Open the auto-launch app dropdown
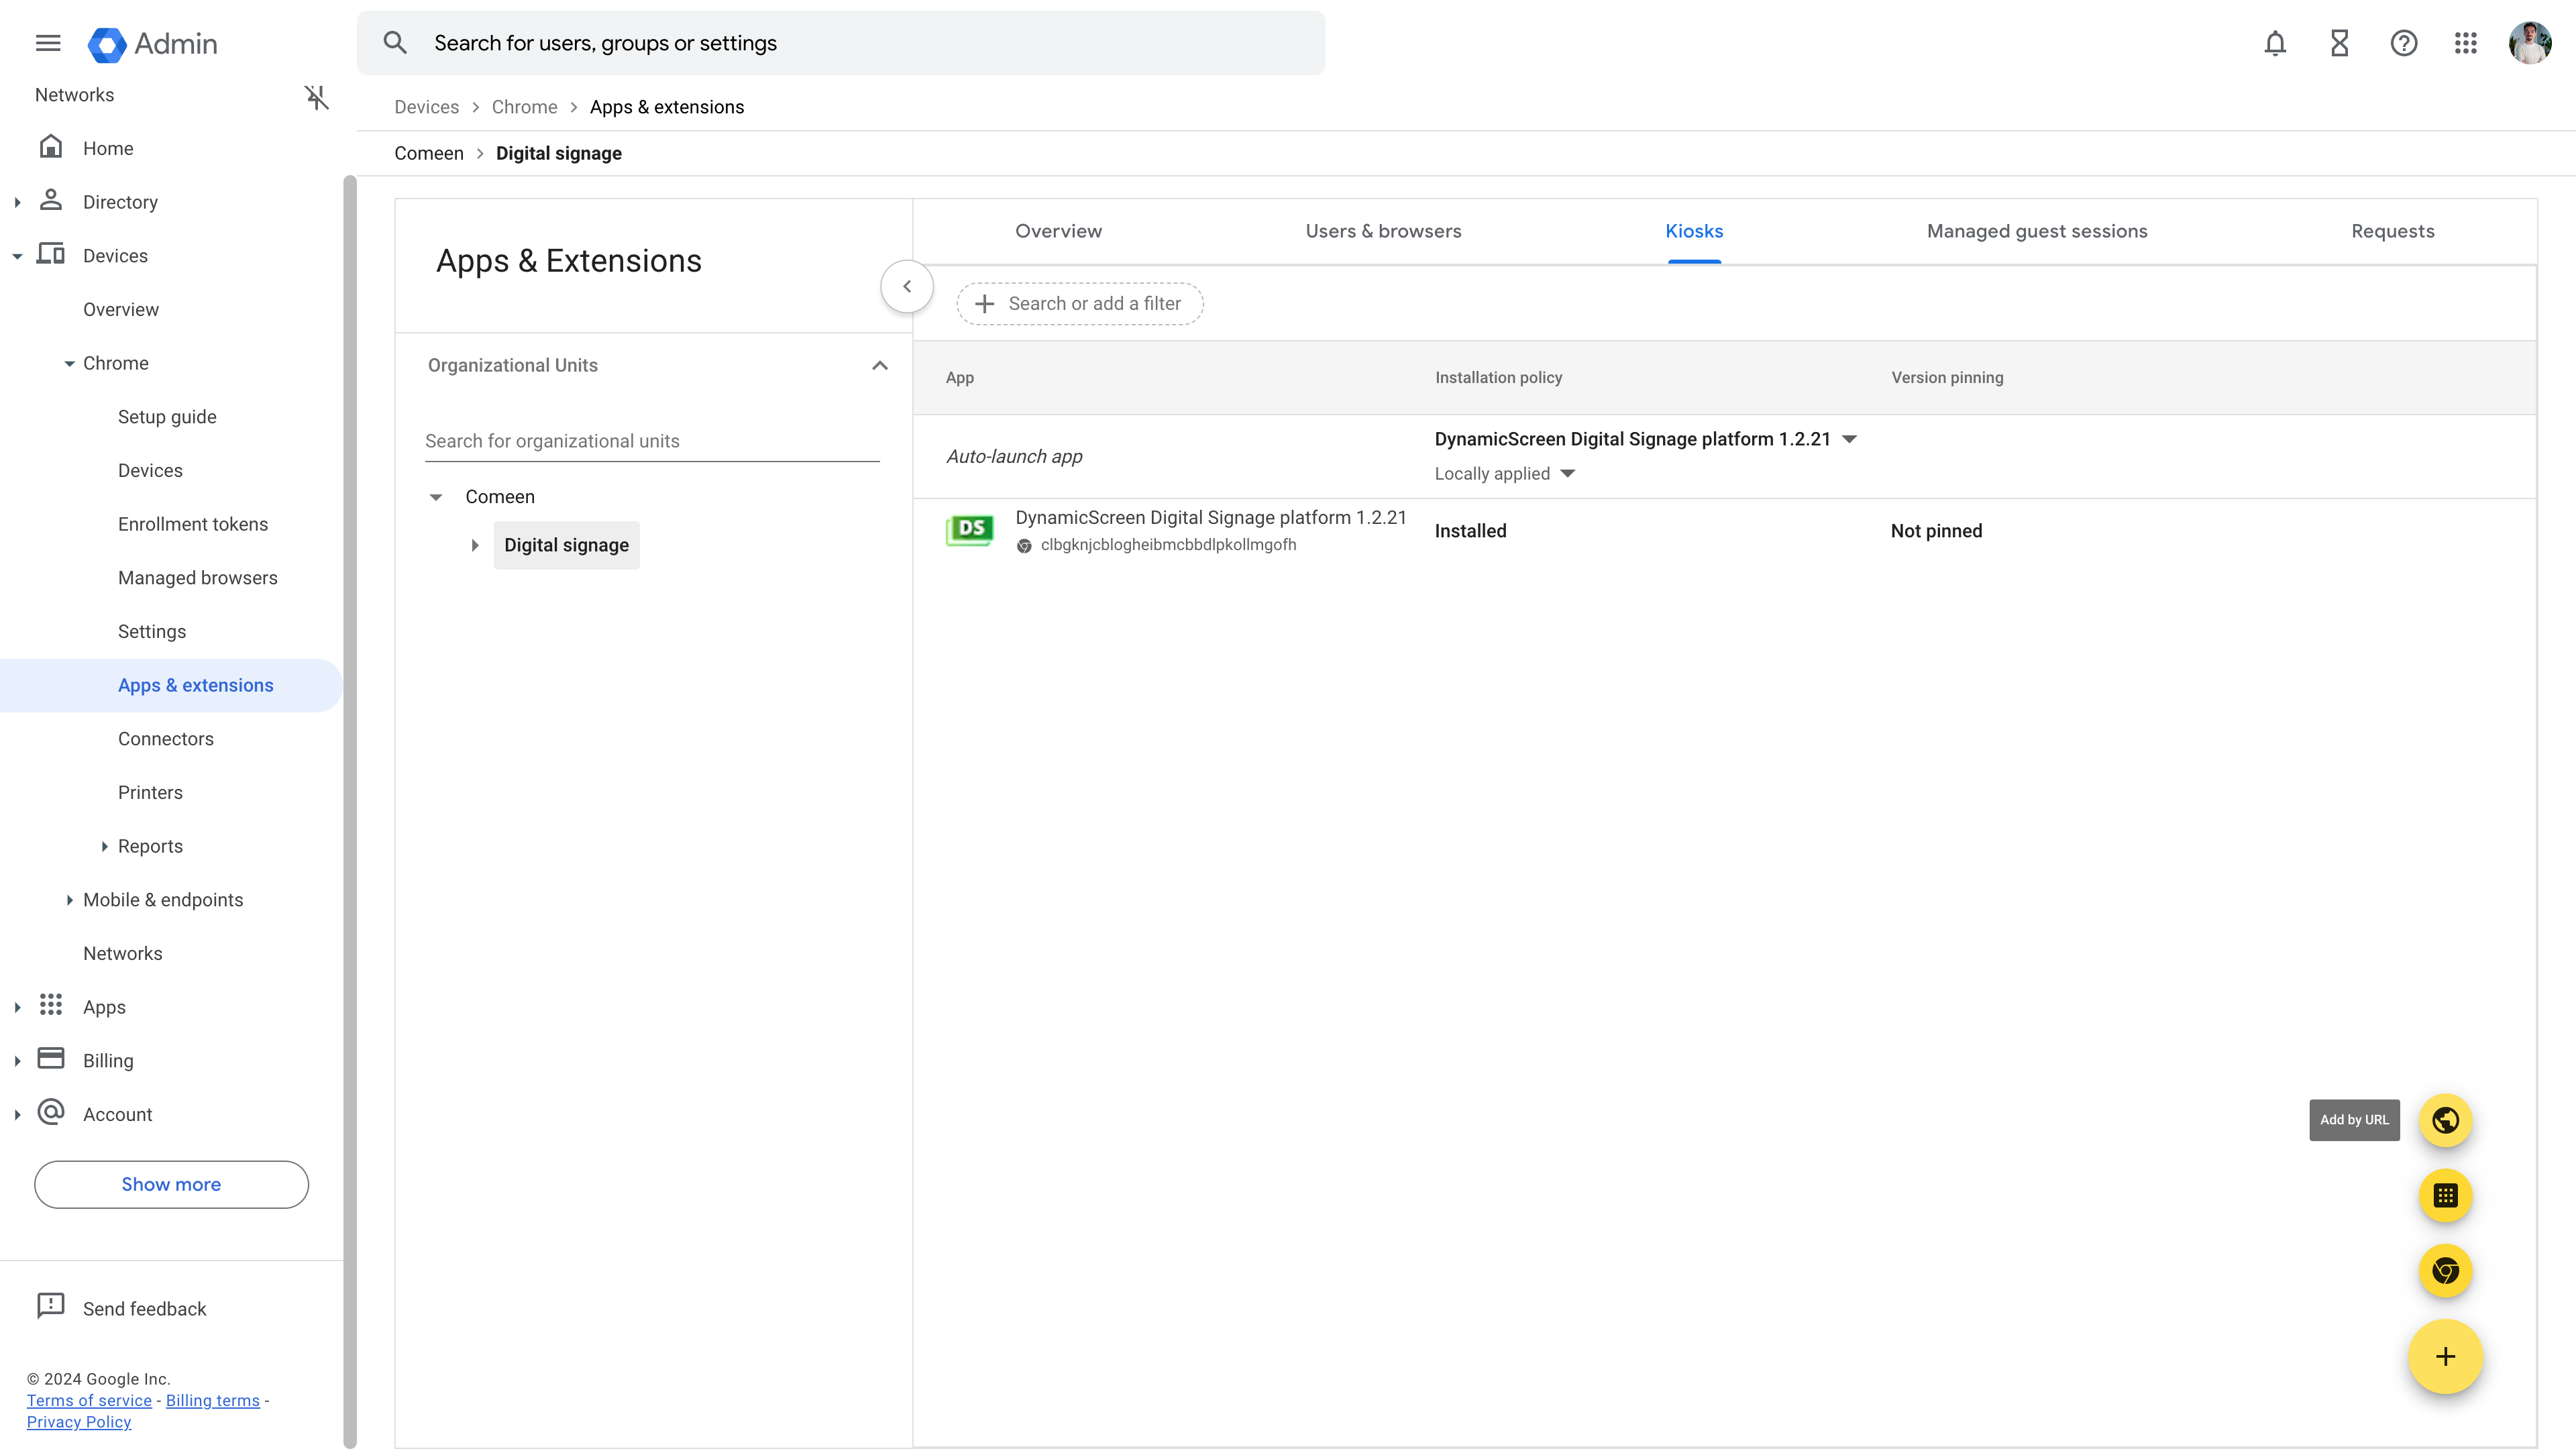The height and width of the screenshot is (1449, 2576). 1849,439
